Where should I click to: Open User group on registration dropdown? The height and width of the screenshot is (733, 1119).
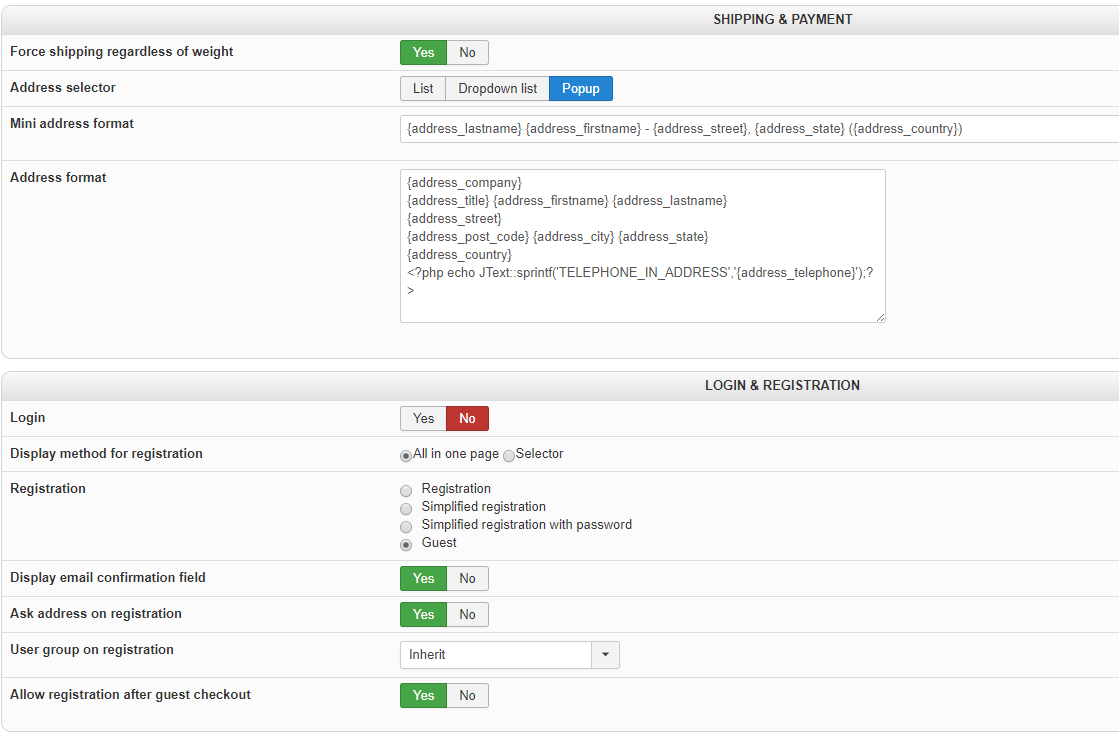[496, 655]
